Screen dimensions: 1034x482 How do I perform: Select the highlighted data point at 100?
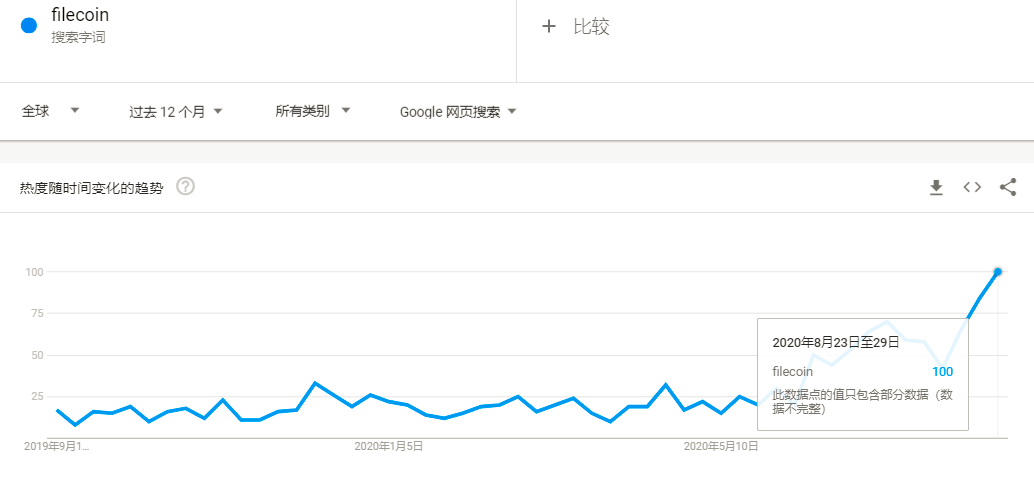click(x=998, y=271)
